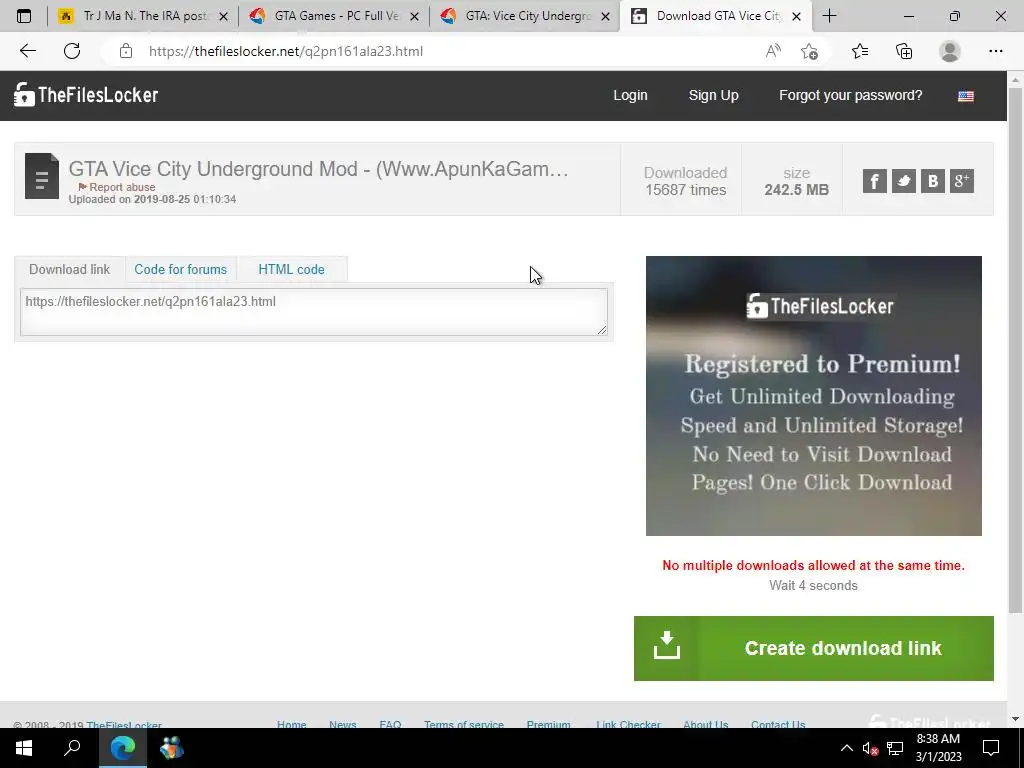Click 'Create download link' green button
The width and height of the screenshot is (1024, 768).
click(814, 648)
